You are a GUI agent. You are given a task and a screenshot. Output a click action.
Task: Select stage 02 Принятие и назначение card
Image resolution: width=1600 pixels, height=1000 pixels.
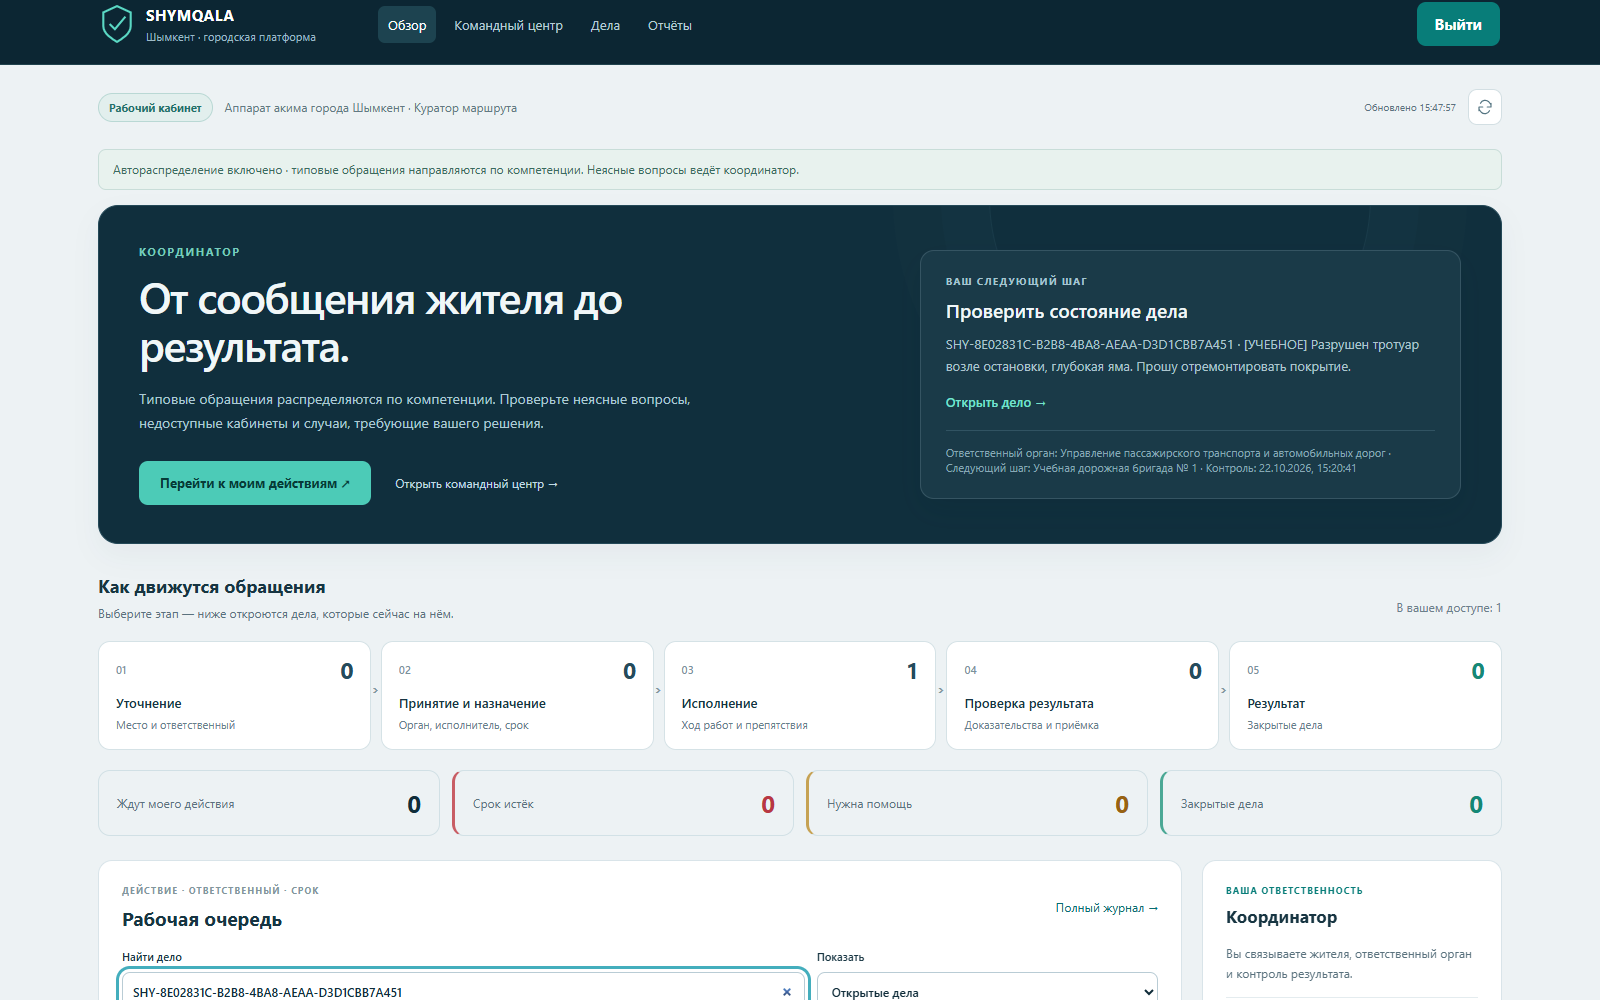517,695
